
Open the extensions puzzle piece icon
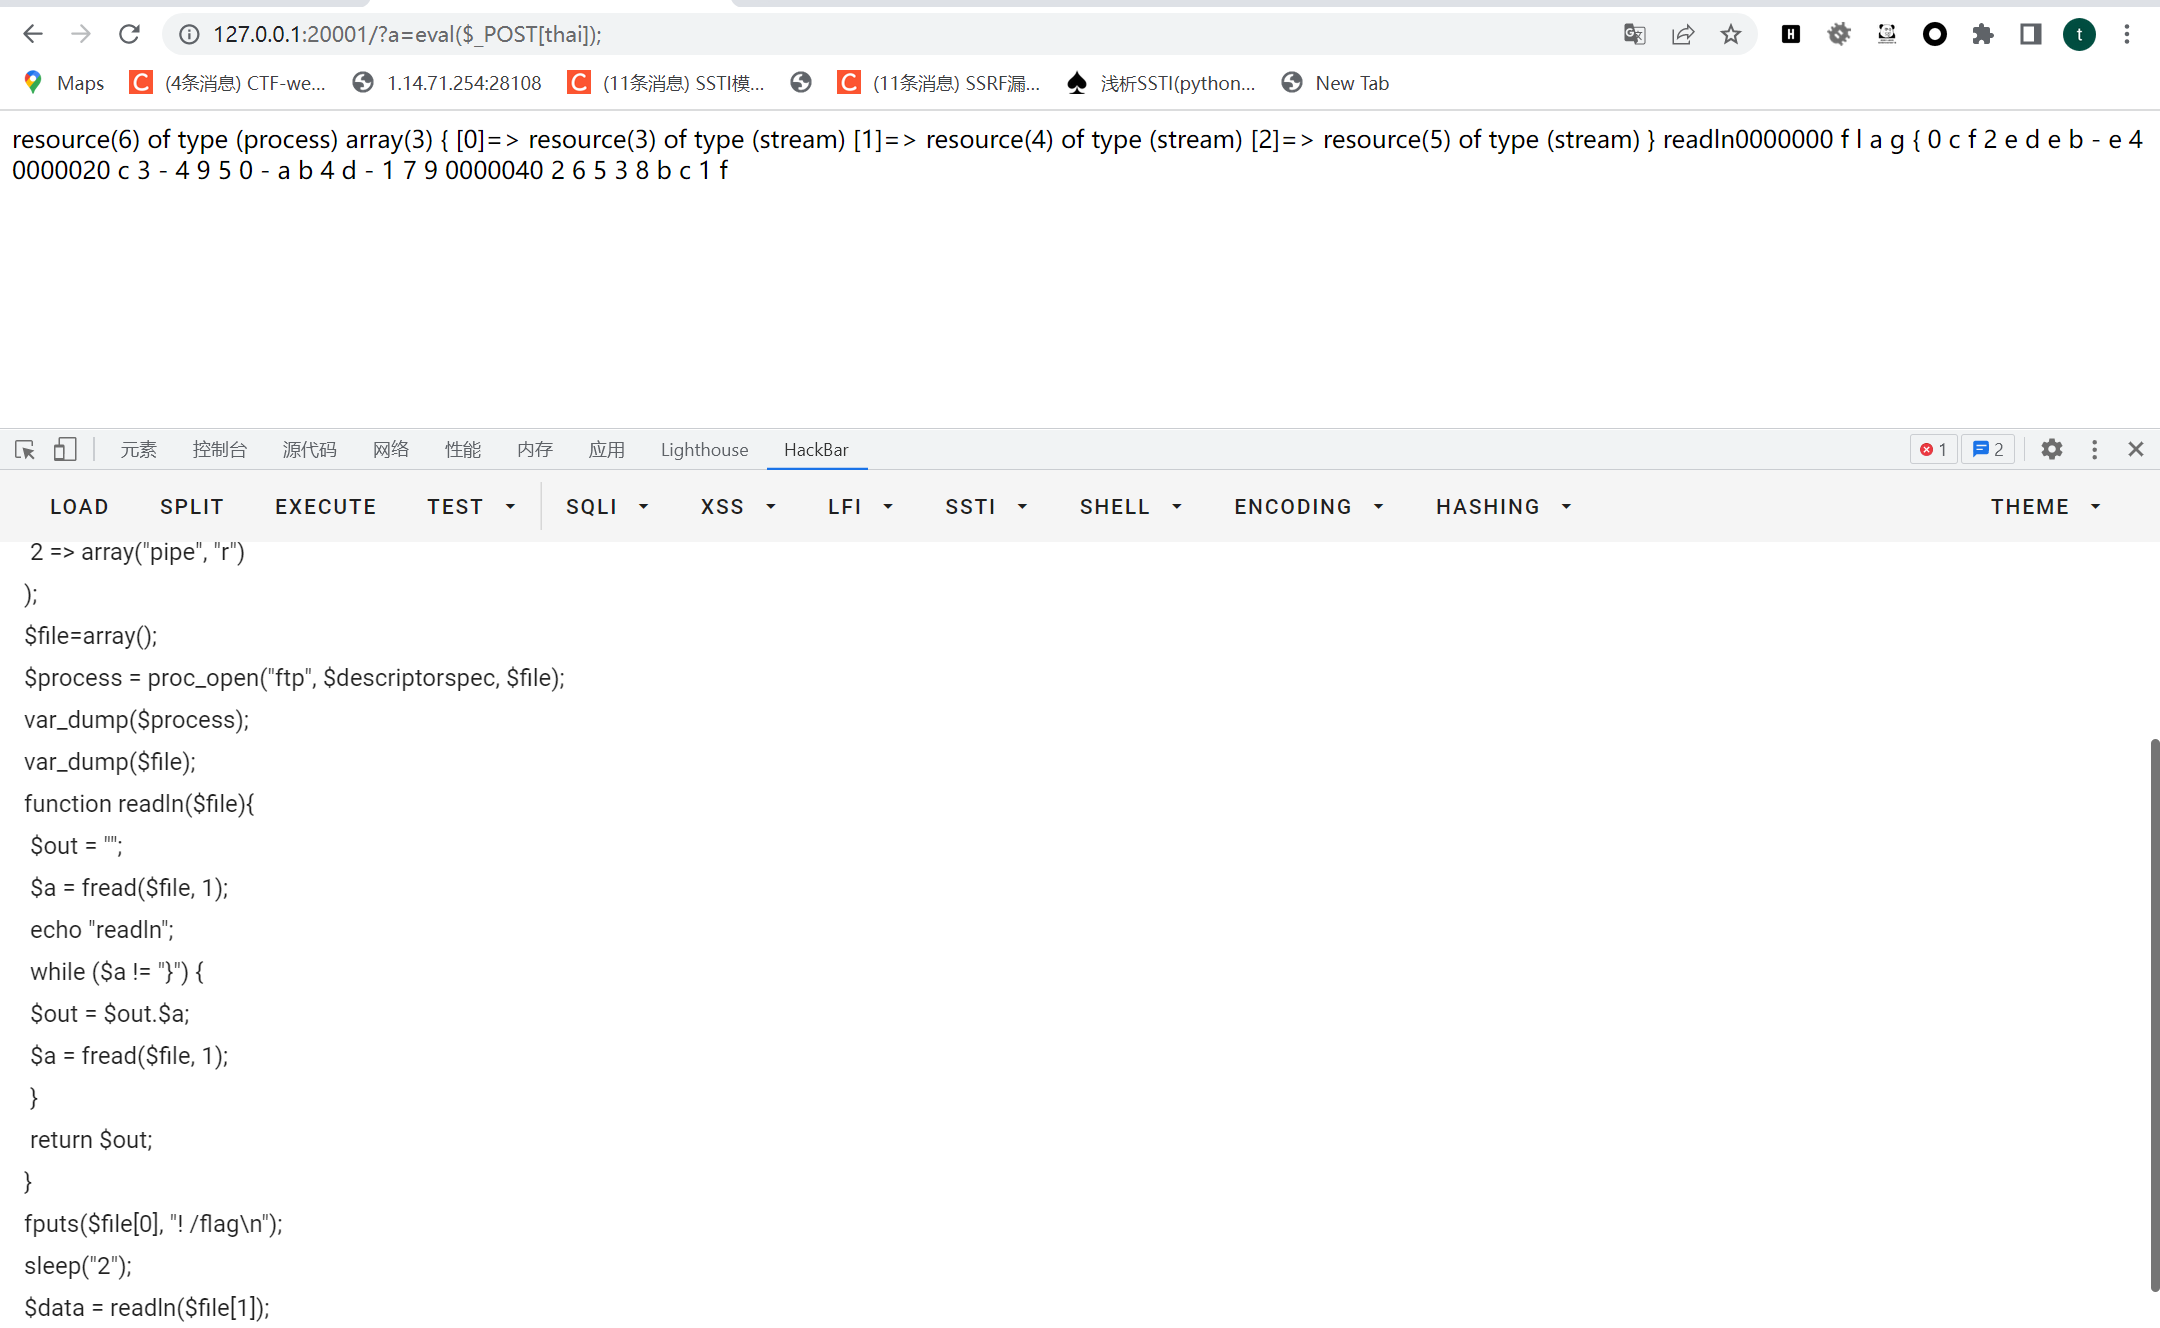[x=1982, y=34]
